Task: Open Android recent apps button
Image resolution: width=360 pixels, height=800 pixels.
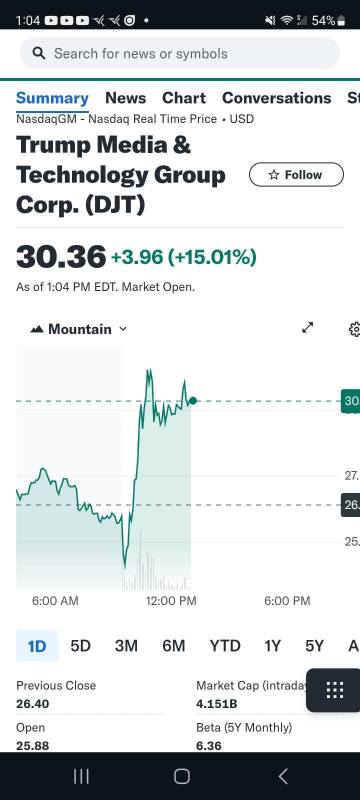Action: tap(81, 776)
